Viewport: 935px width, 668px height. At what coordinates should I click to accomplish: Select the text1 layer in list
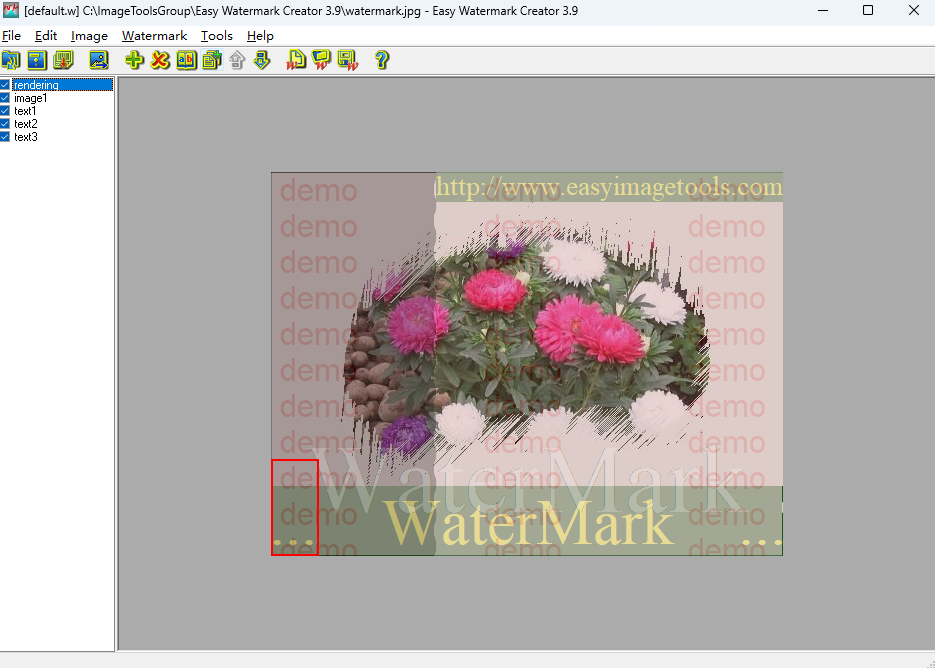point(25,111)
